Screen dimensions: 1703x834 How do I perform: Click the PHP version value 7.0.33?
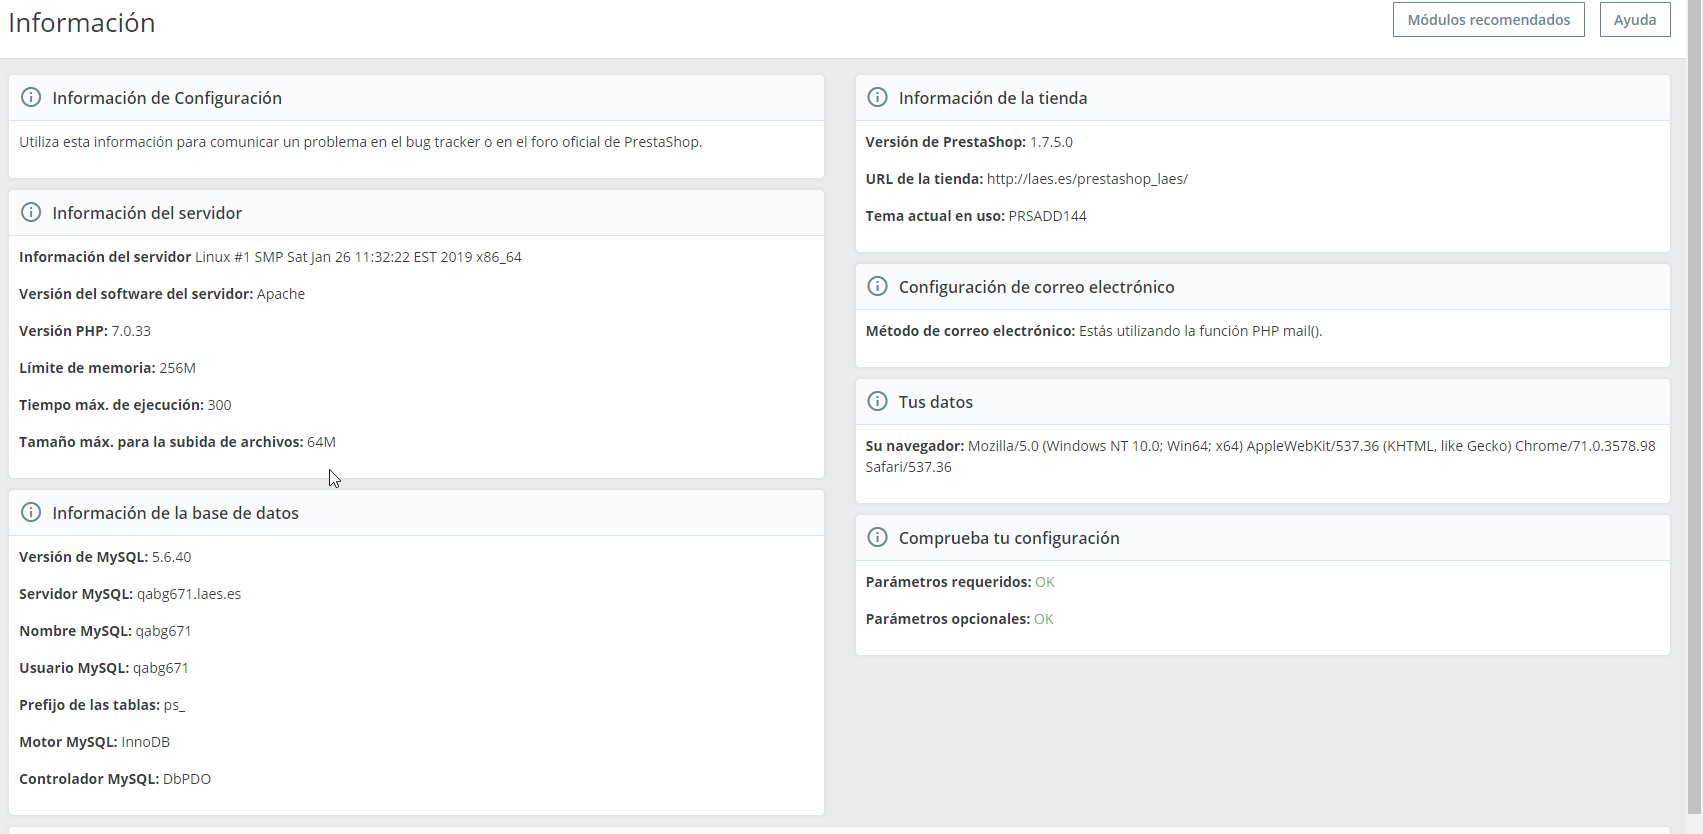[131, 331]
